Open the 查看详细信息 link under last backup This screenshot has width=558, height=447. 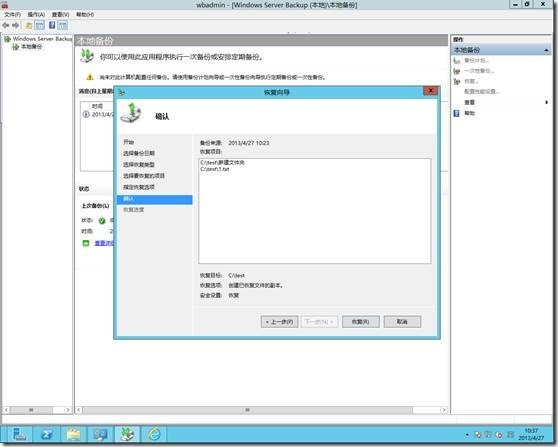coord(104,243)
